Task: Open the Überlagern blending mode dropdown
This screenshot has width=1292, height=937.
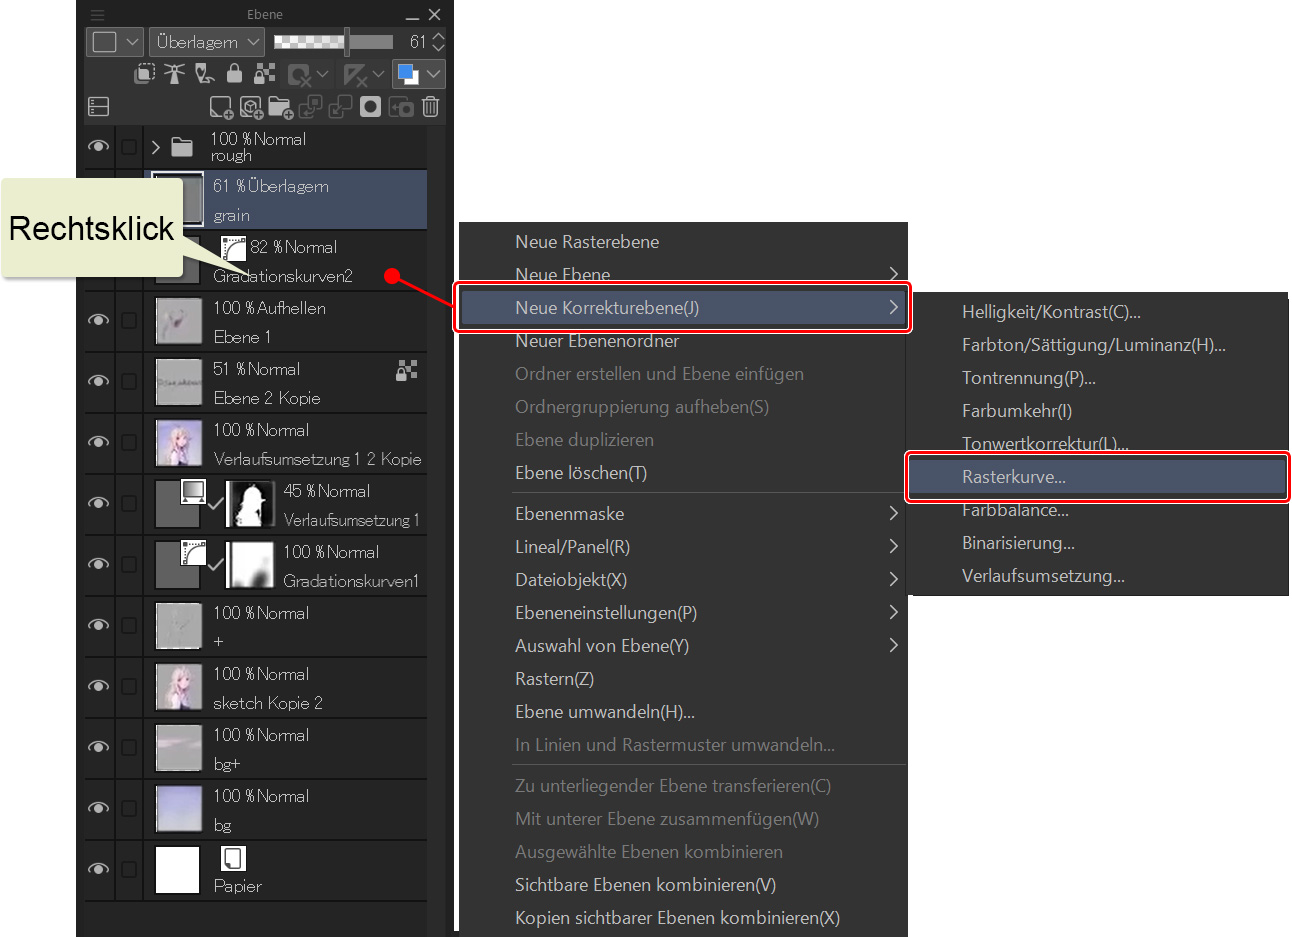Action: (x=208, y=42)
